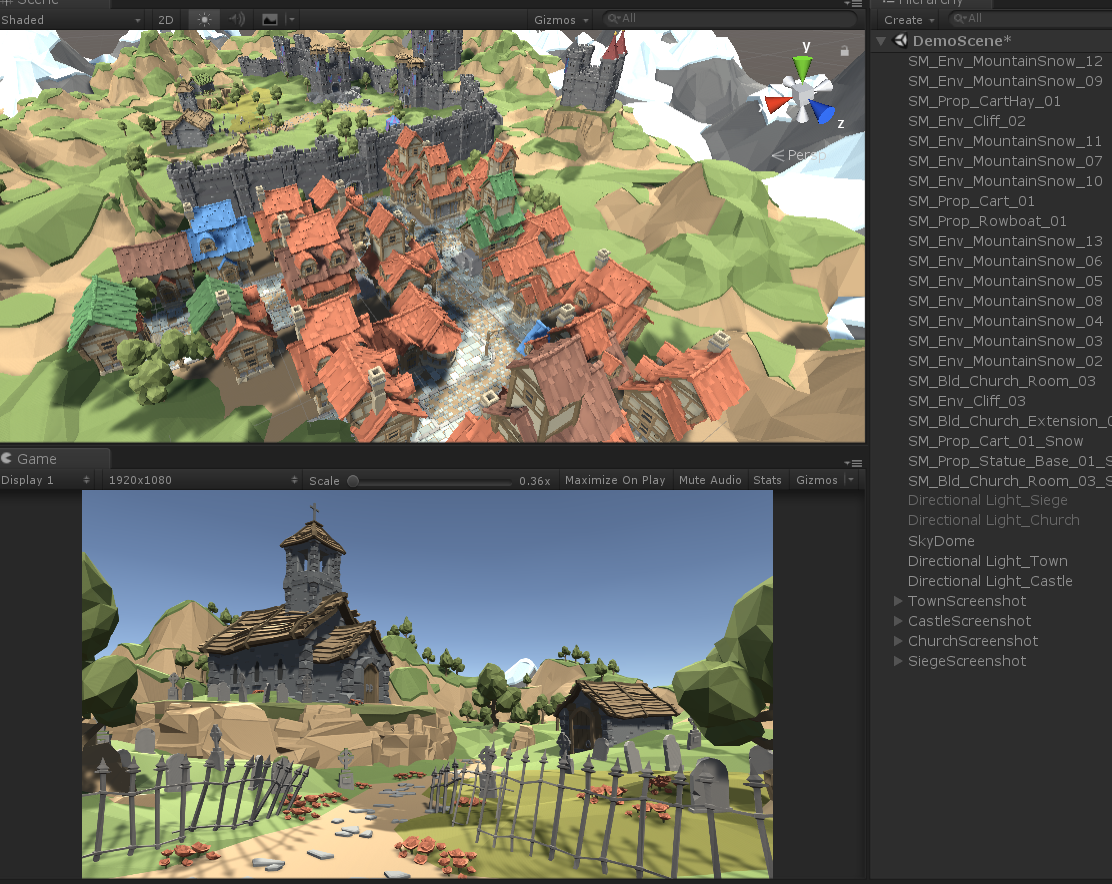Toggle Maximize On Play

[615, 480]
